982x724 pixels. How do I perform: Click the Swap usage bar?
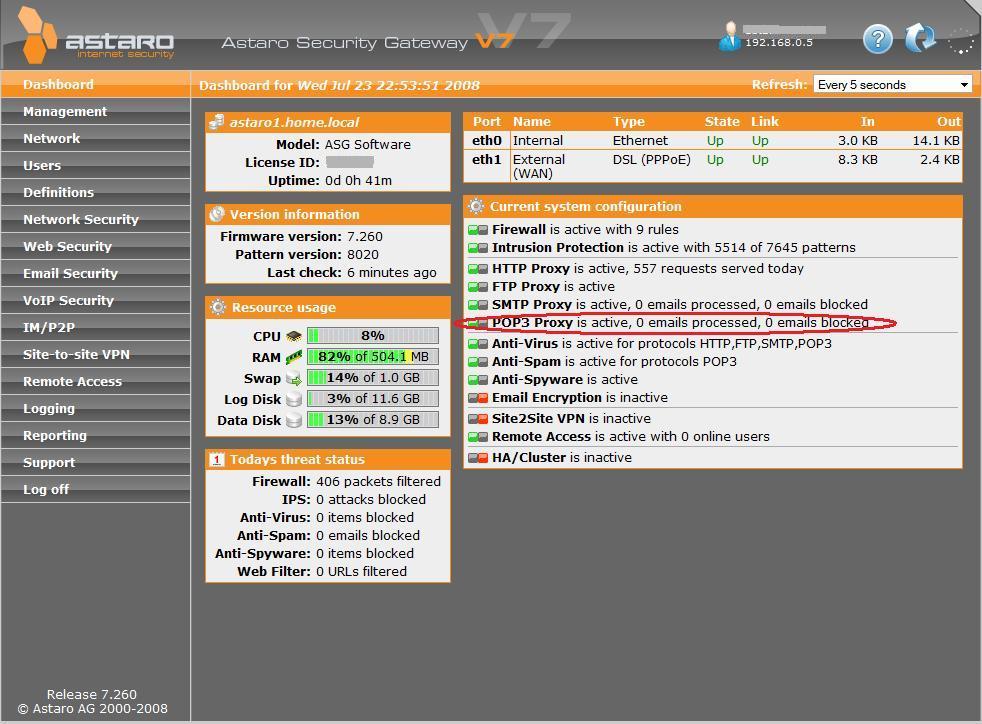(x=373, y=378)
